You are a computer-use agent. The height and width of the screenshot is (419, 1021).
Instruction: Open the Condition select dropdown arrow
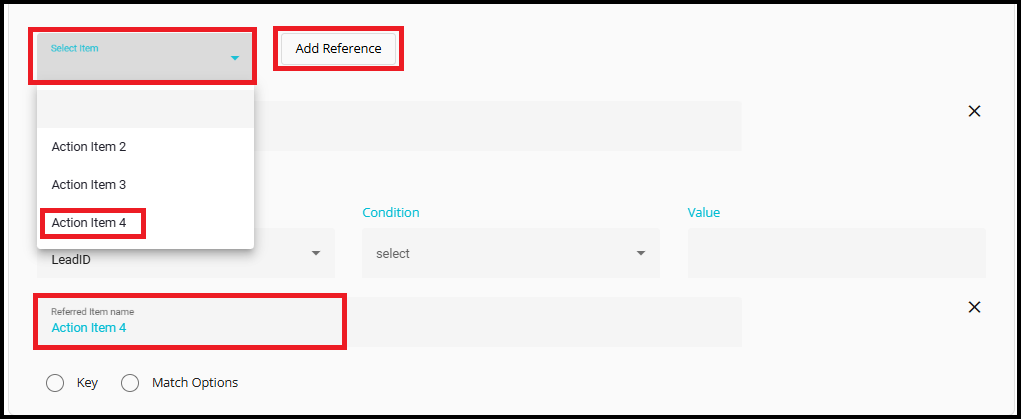click(x=641, y=253)
